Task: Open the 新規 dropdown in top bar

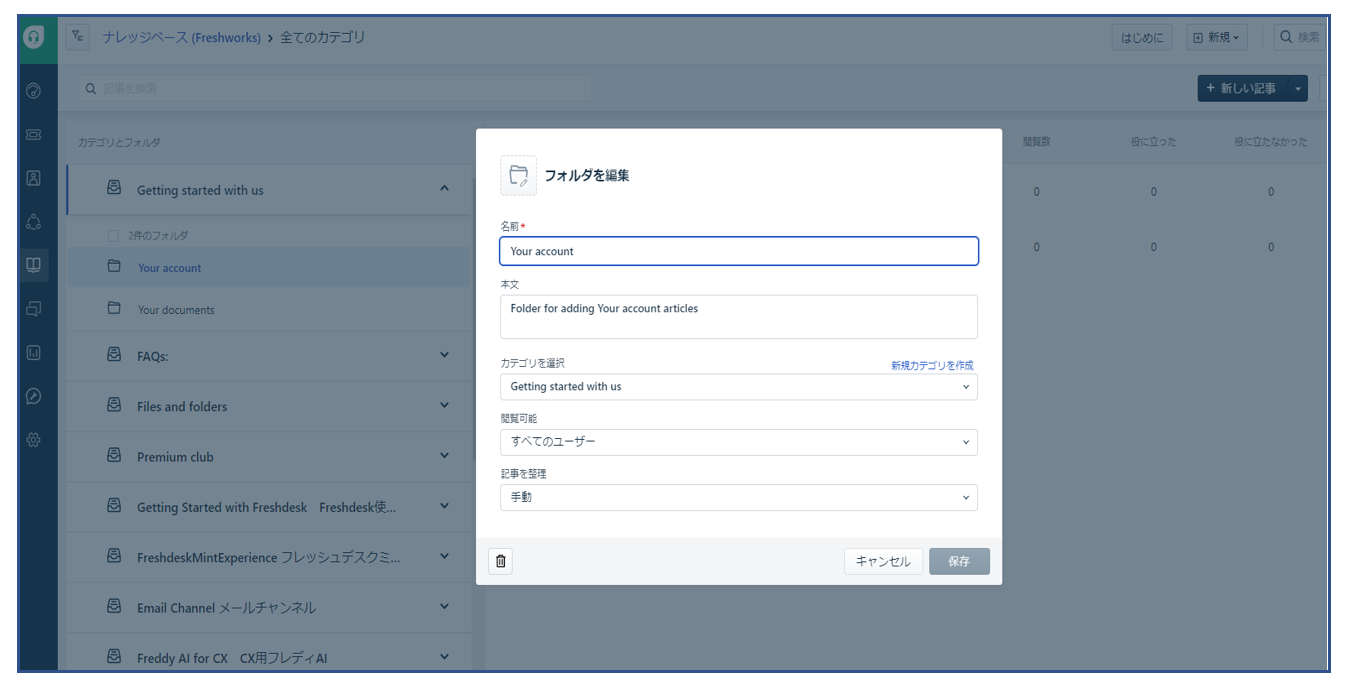Action: 1216,37
